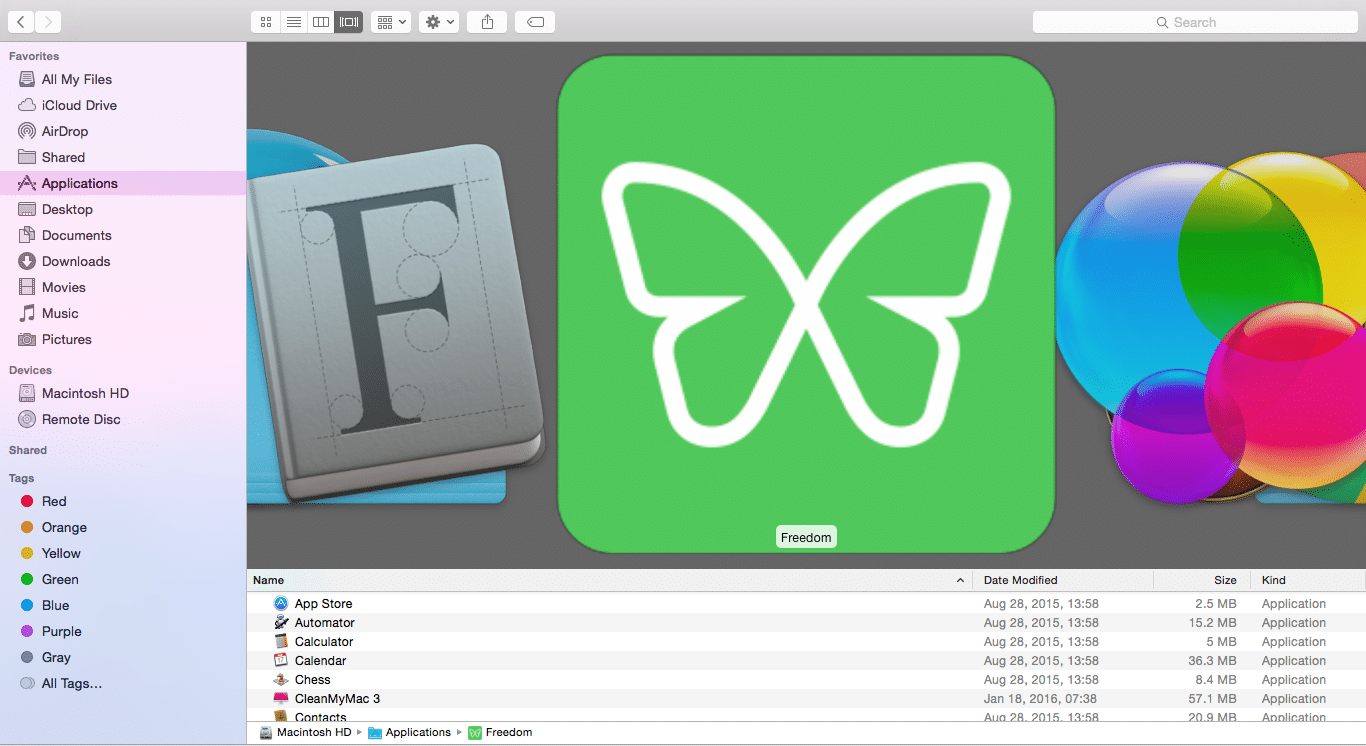Open the Action gear menu

click(439, 22)
